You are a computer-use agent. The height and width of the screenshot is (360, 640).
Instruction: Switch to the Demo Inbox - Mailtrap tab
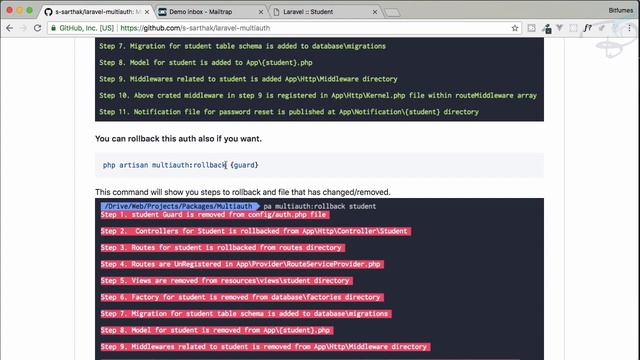pos(211,12)
